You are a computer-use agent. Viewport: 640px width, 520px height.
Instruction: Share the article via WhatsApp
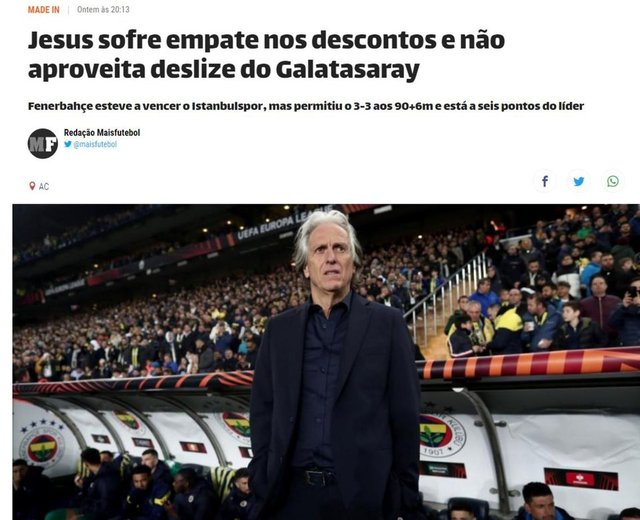coord(612,181)
